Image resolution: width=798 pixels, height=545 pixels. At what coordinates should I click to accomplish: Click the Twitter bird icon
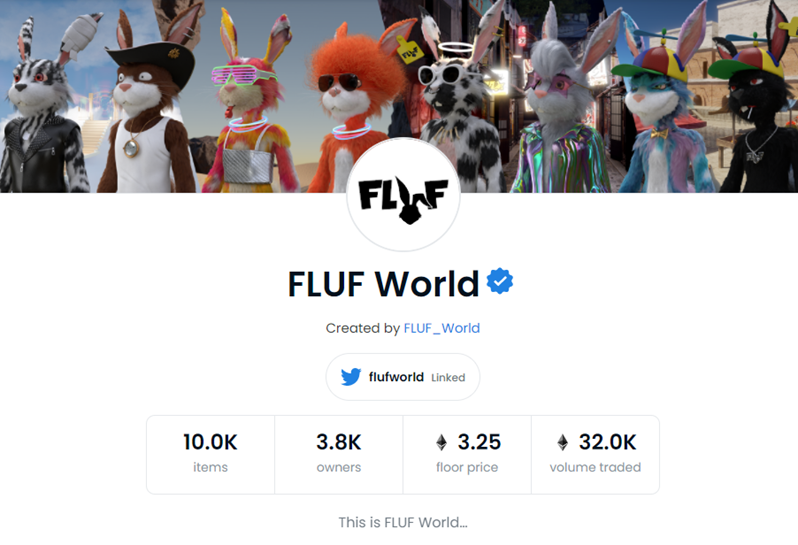pyautogui.click(x=351, y=377)
